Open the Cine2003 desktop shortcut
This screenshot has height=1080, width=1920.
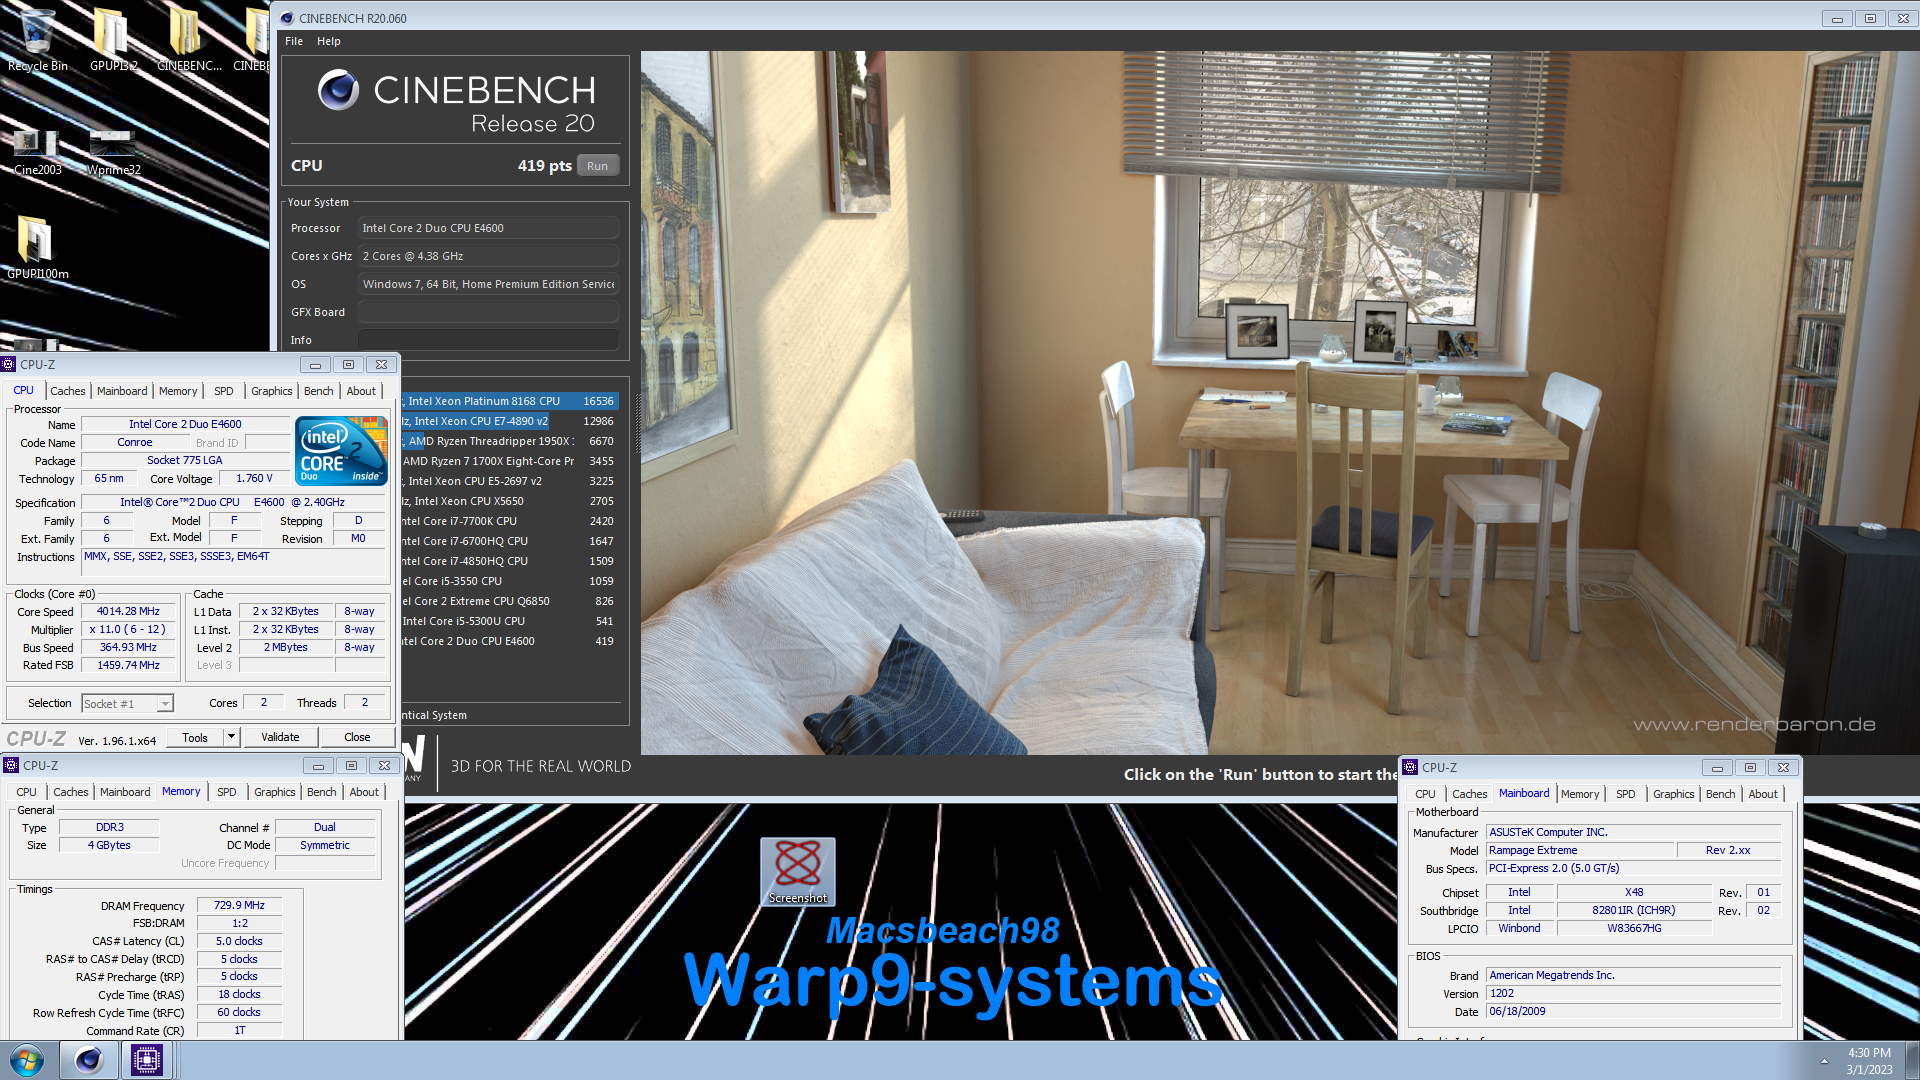tap(37, 152)
